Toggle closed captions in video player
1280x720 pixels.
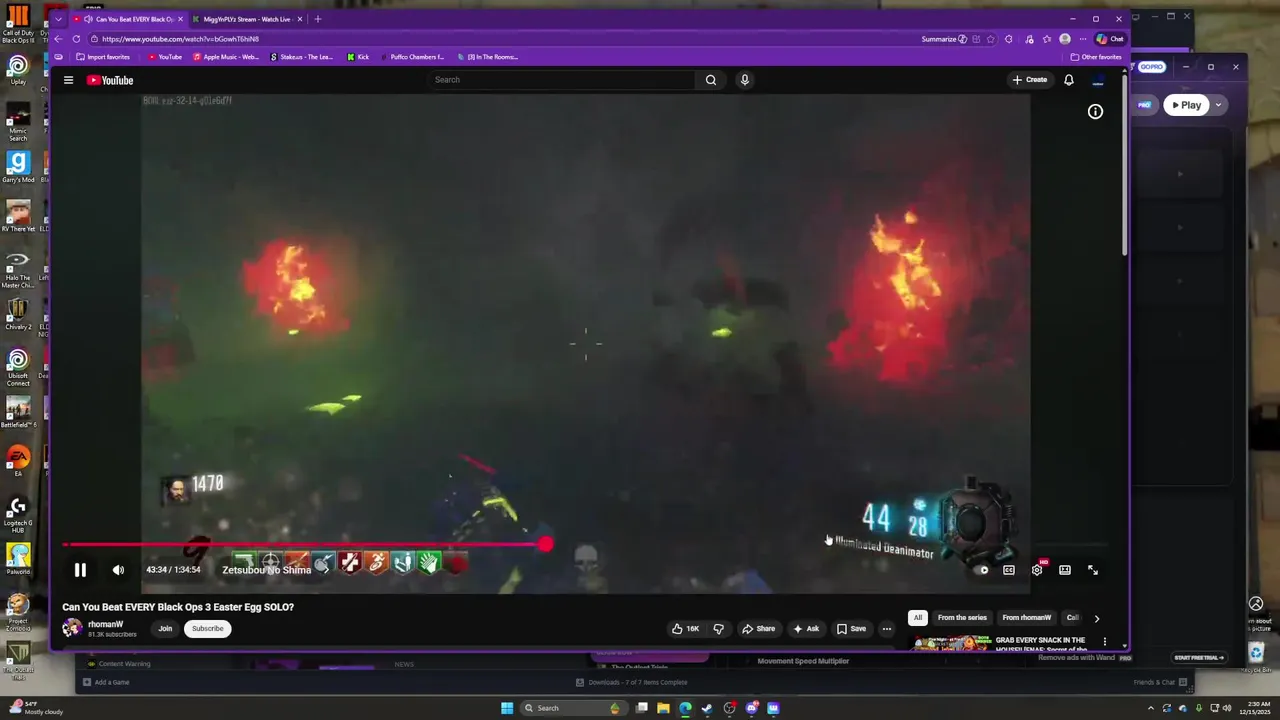click(x=1009, y=570)
